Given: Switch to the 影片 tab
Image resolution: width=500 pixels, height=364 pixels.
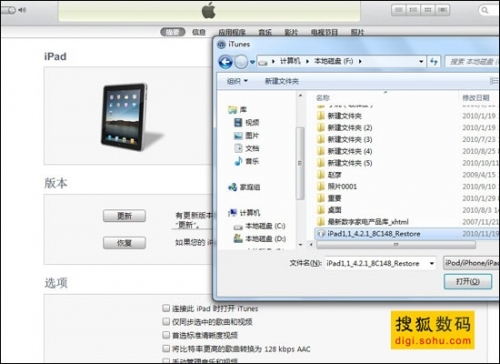Looking at the screenshot, I should point(291,32).
